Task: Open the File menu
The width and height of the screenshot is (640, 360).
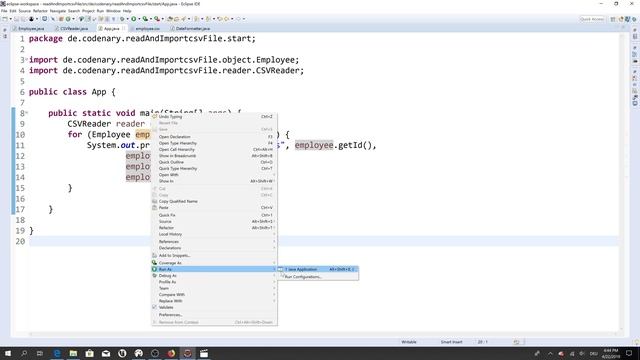Action: [x=4, y=11]
